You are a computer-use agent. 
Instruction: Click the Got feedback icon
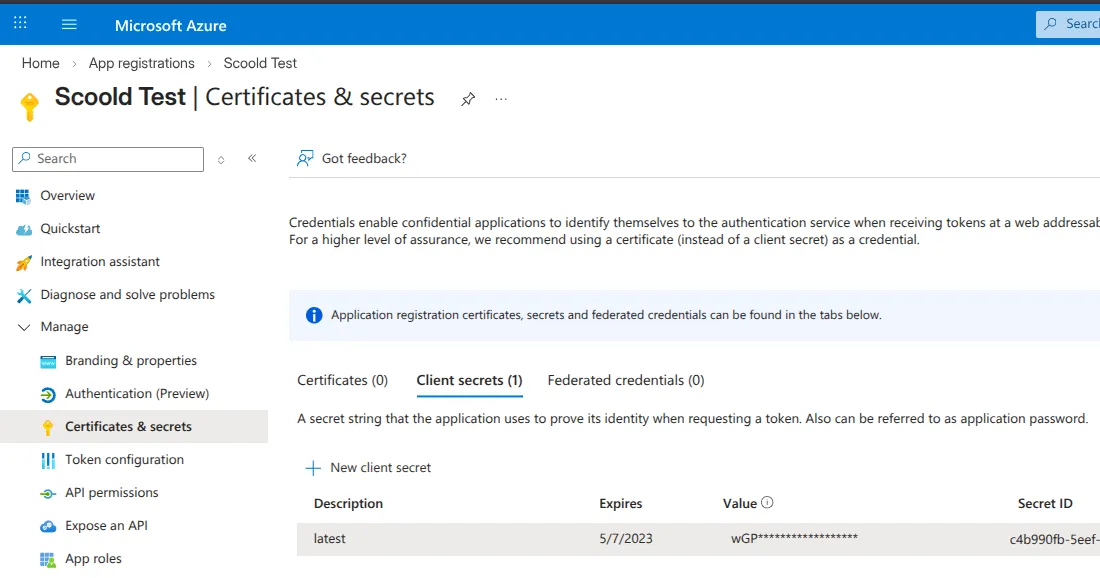306,158
